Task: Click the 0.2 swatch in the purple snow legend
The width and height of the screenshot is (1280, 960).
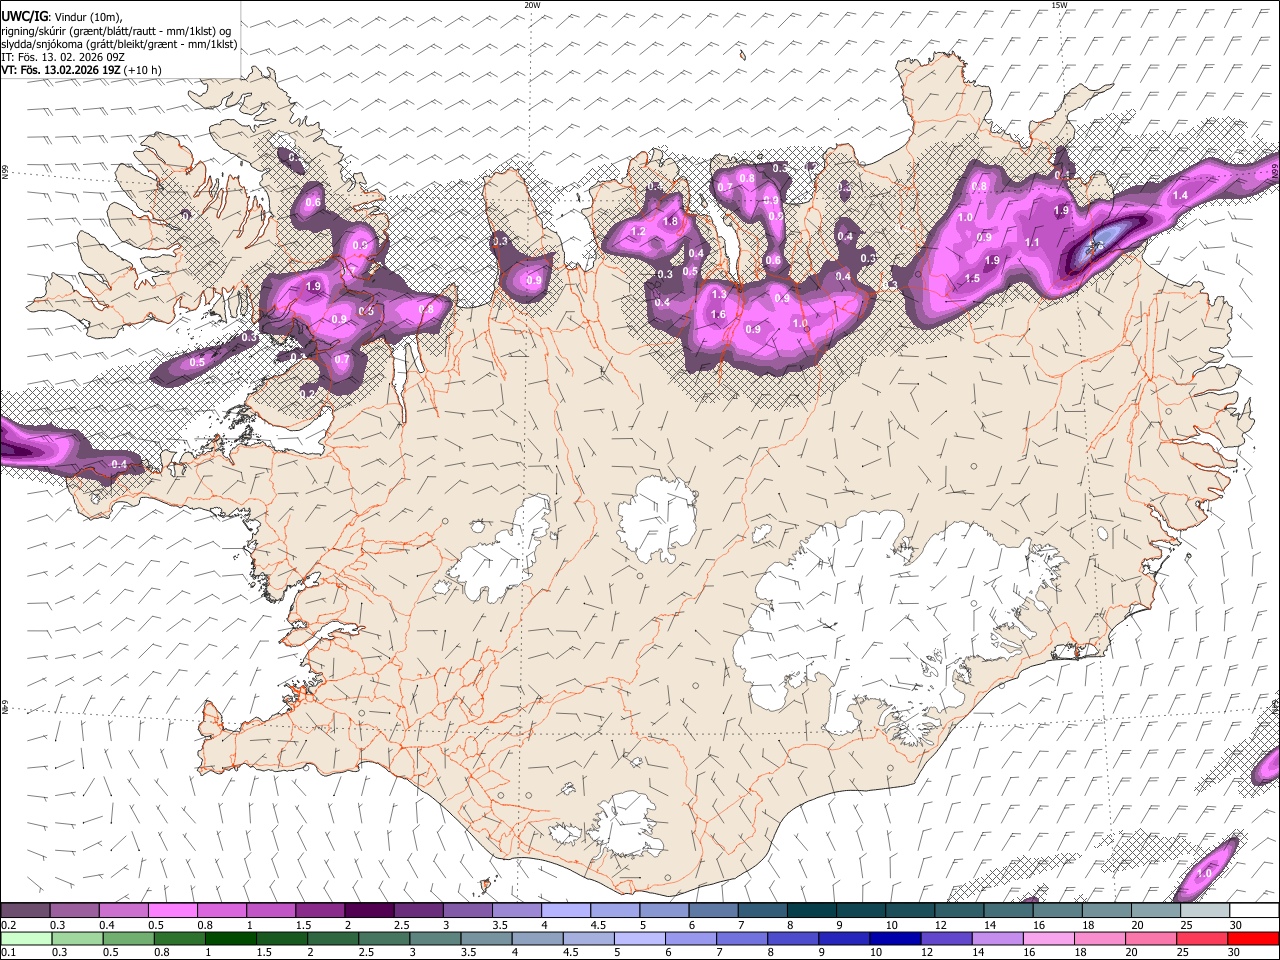Action: pyautogui.click(x=25, y=911)
